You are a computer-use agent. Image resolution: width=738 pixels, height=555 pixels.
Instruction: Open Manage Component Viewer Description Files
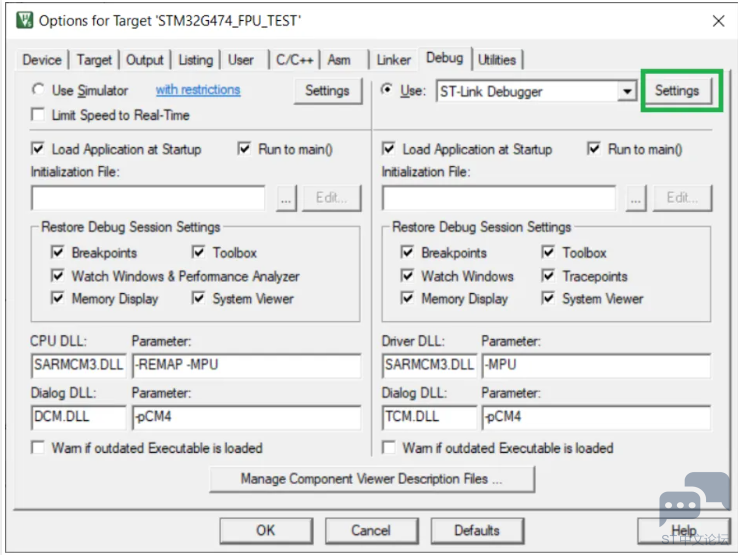point(372,479)
